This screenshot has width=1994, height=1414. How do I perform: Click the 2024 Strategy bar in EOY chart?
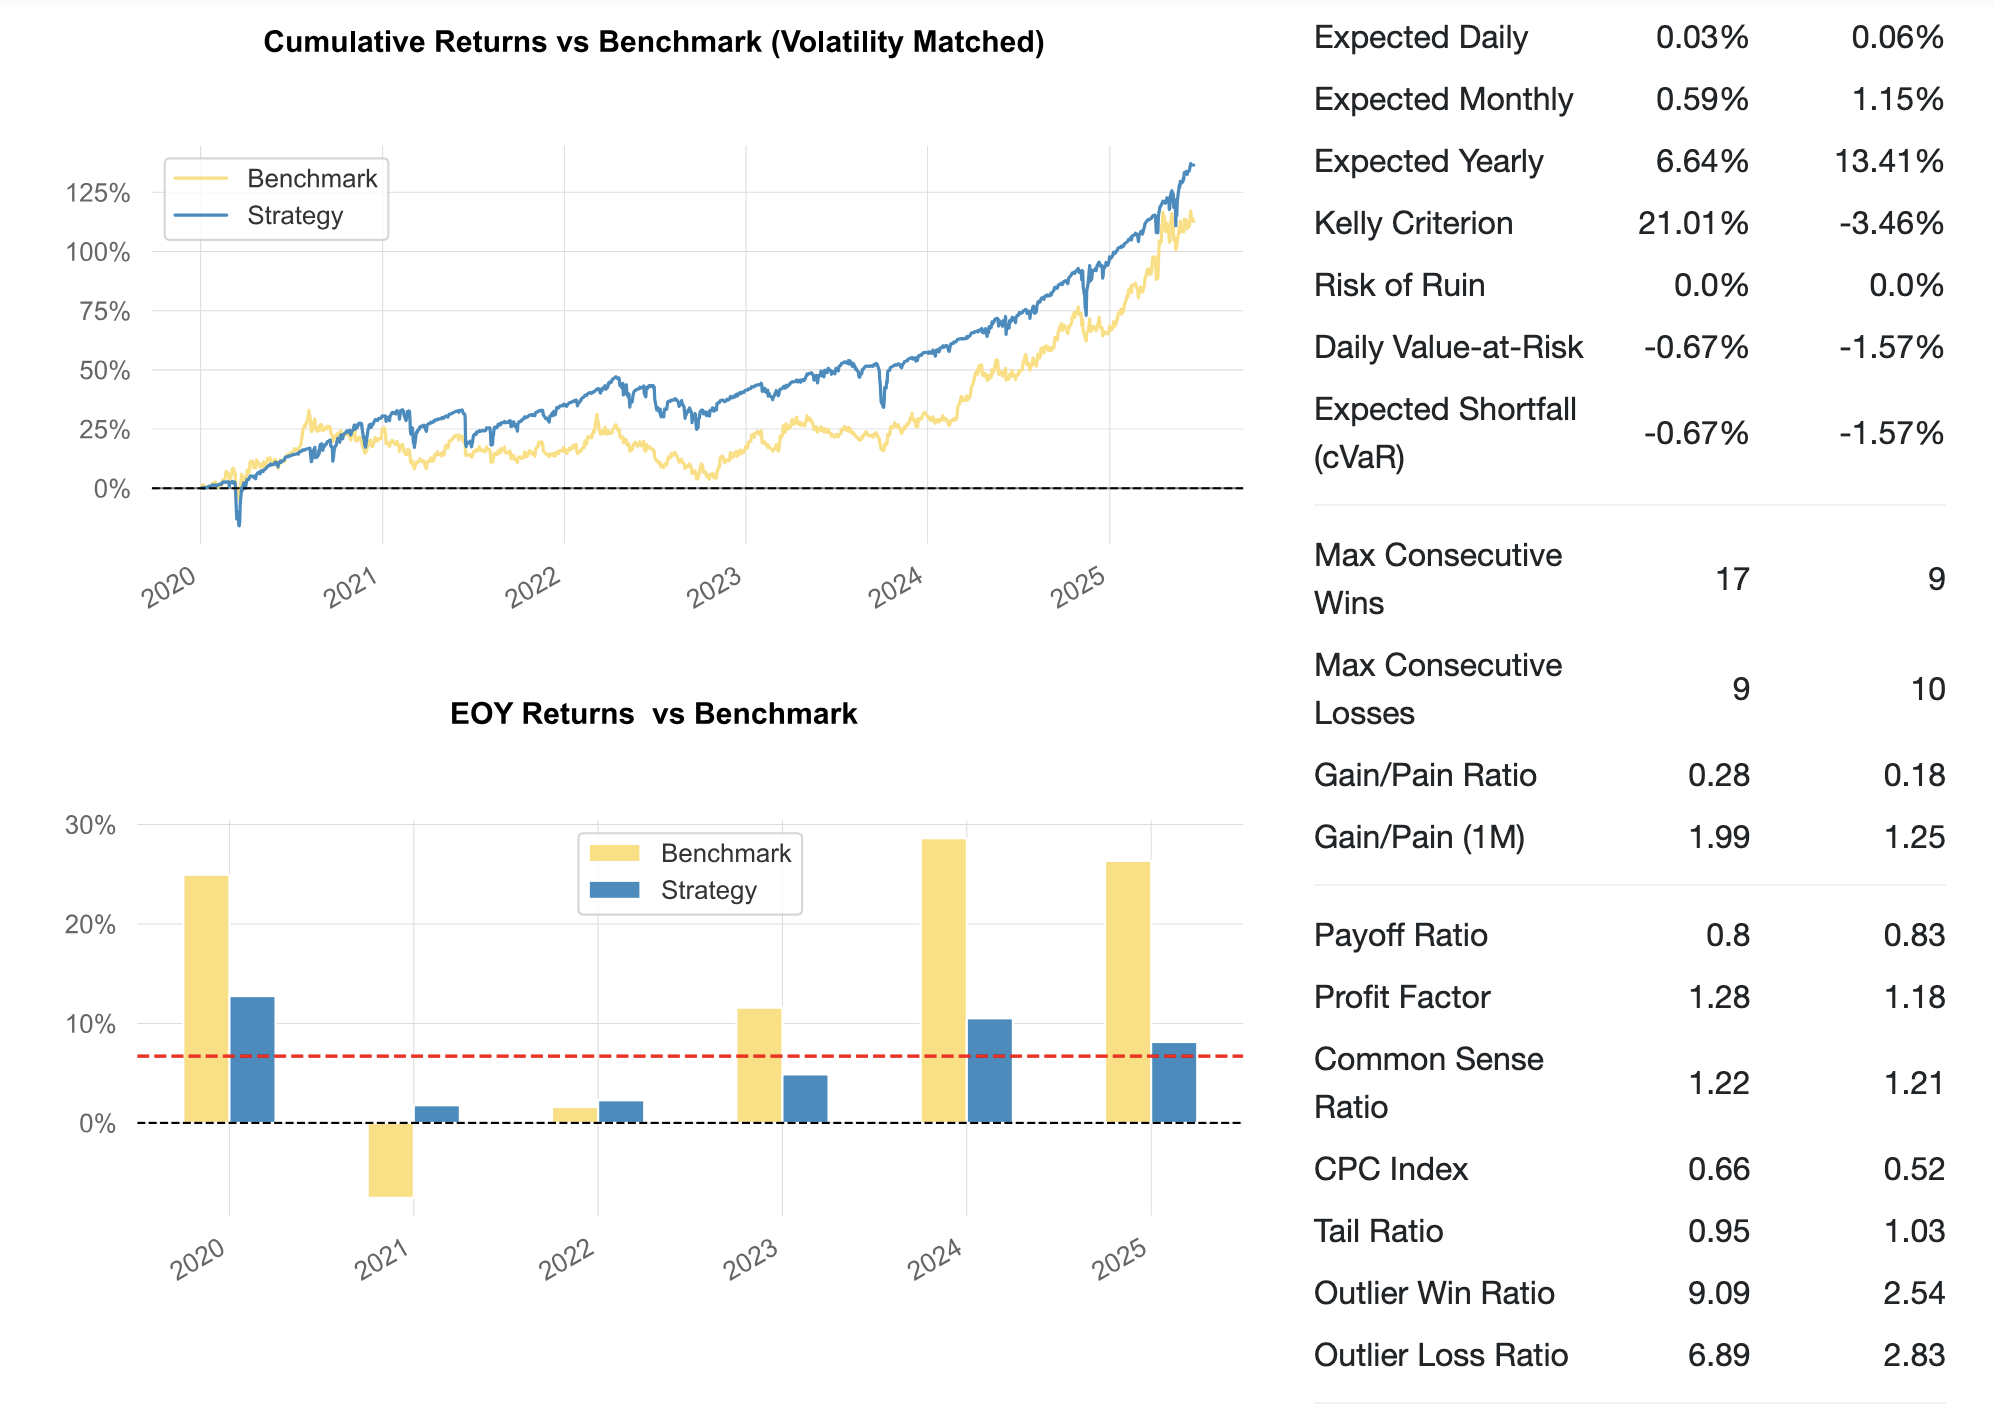click(989, 1070)
